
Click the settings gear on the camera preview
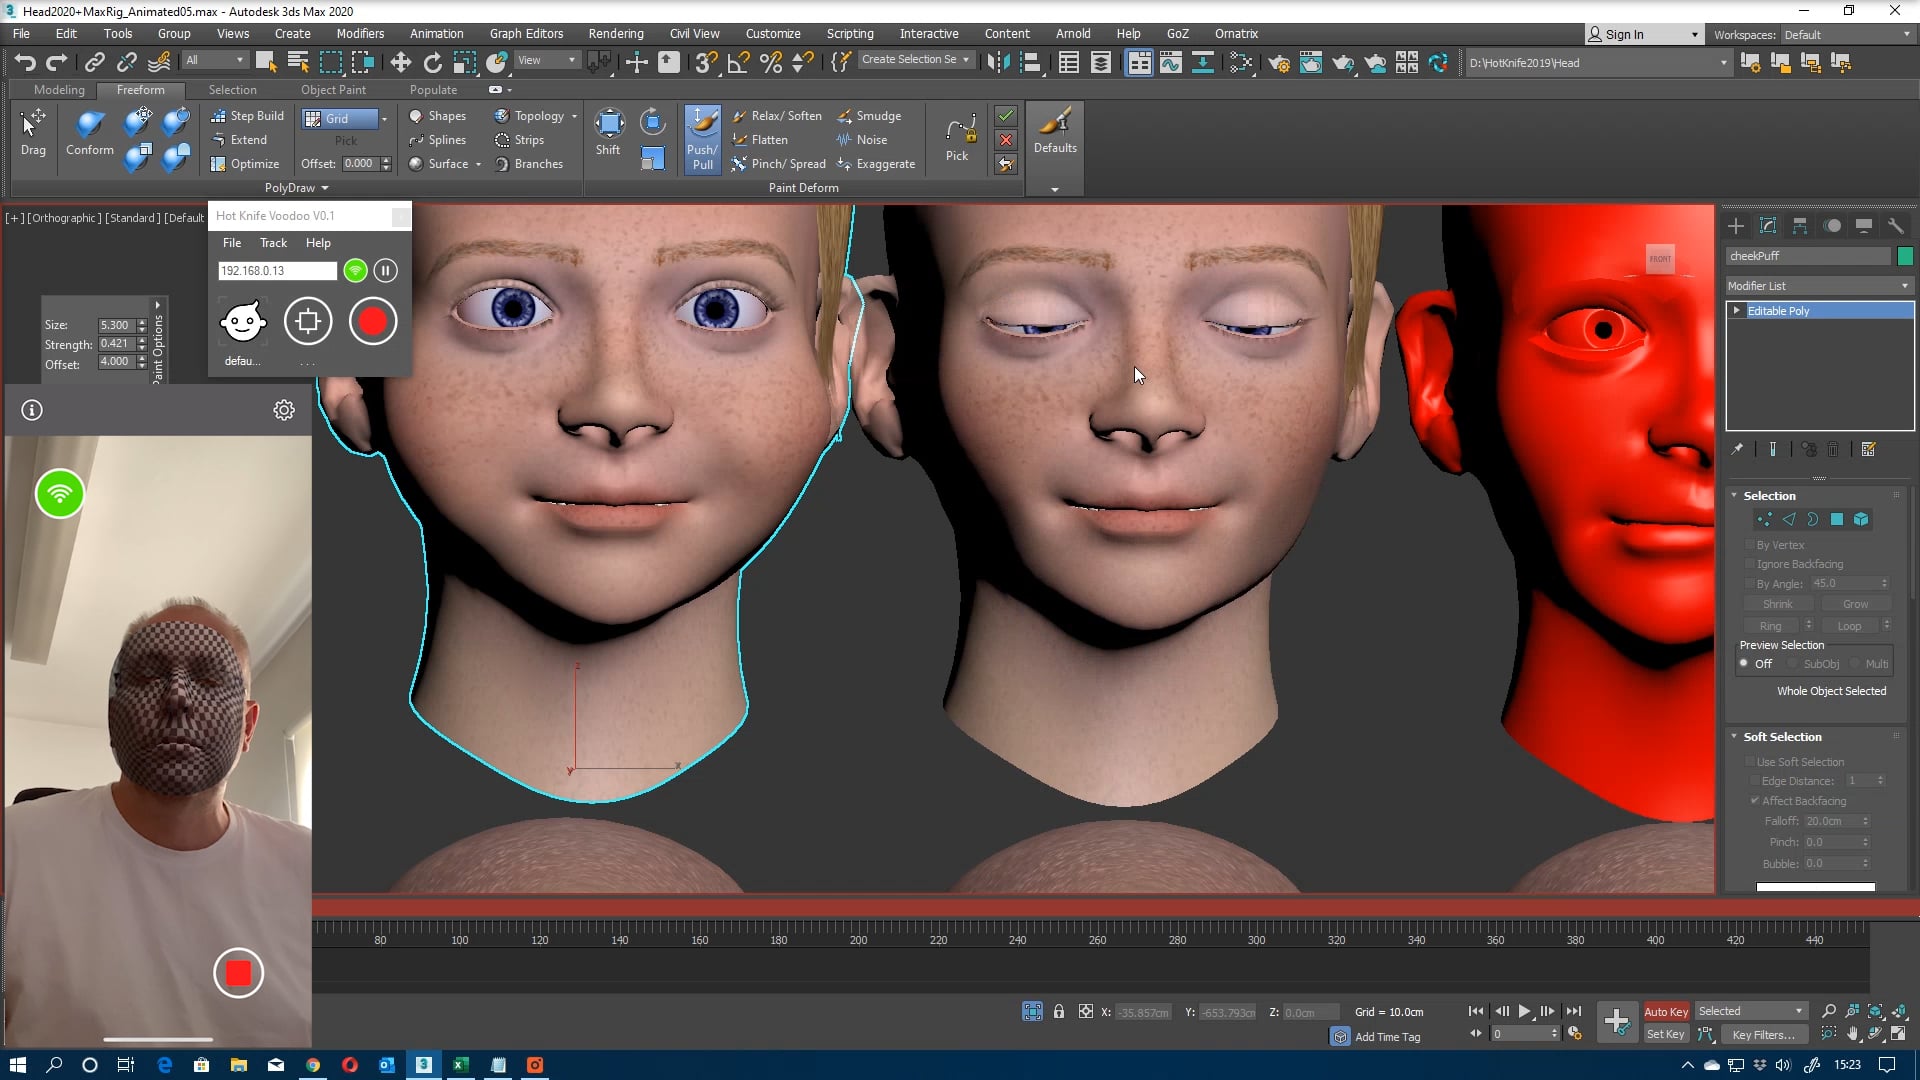284,410
